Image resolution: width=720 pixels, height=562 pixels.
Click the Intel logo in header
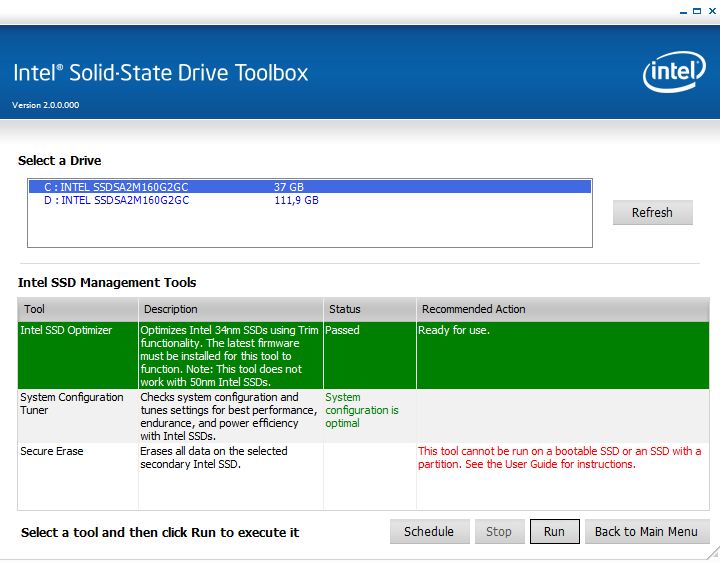pyautogui.click(x=674, y=72)
